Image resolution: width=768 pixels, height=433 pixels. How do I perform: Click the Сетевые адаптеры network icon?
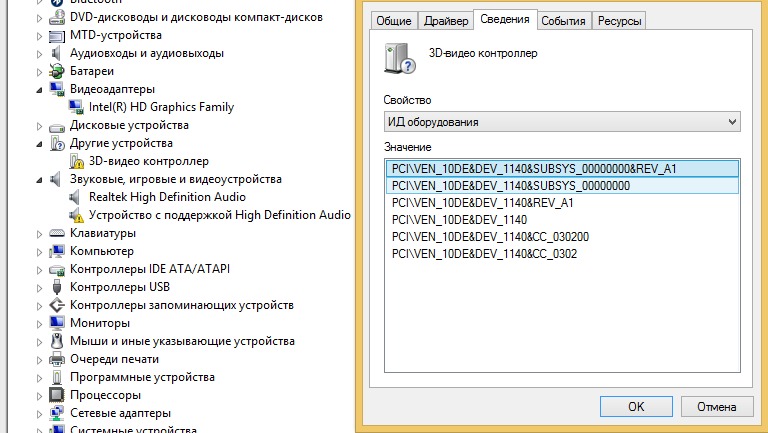[57, 413]
